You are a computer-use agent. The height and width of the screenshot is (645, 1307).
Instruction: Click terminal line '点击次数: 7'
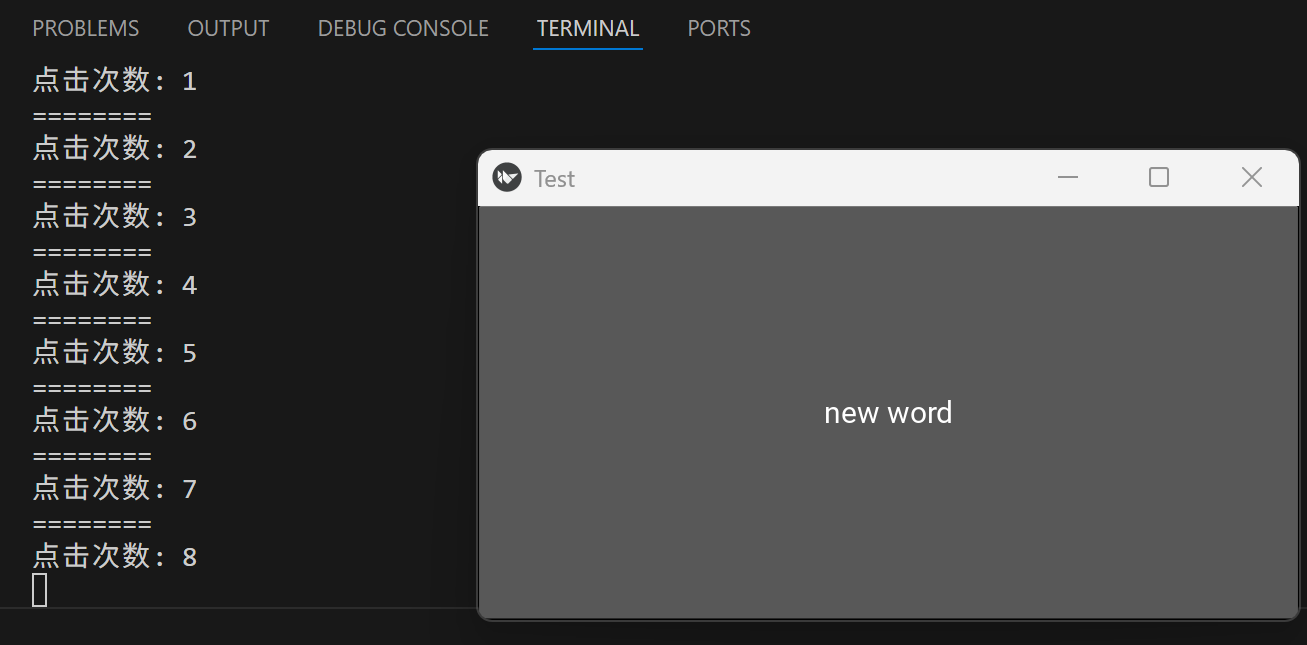point(115,488)
